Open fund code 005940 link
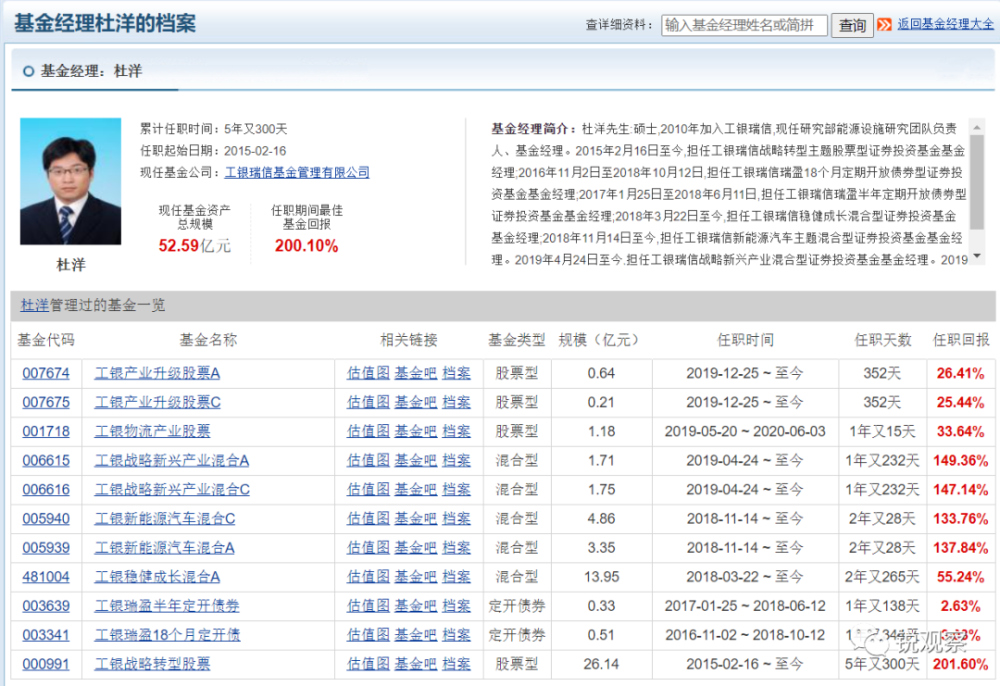This screenshot has height=686, width=1000. pyautogui.click(x=46, y=519)
